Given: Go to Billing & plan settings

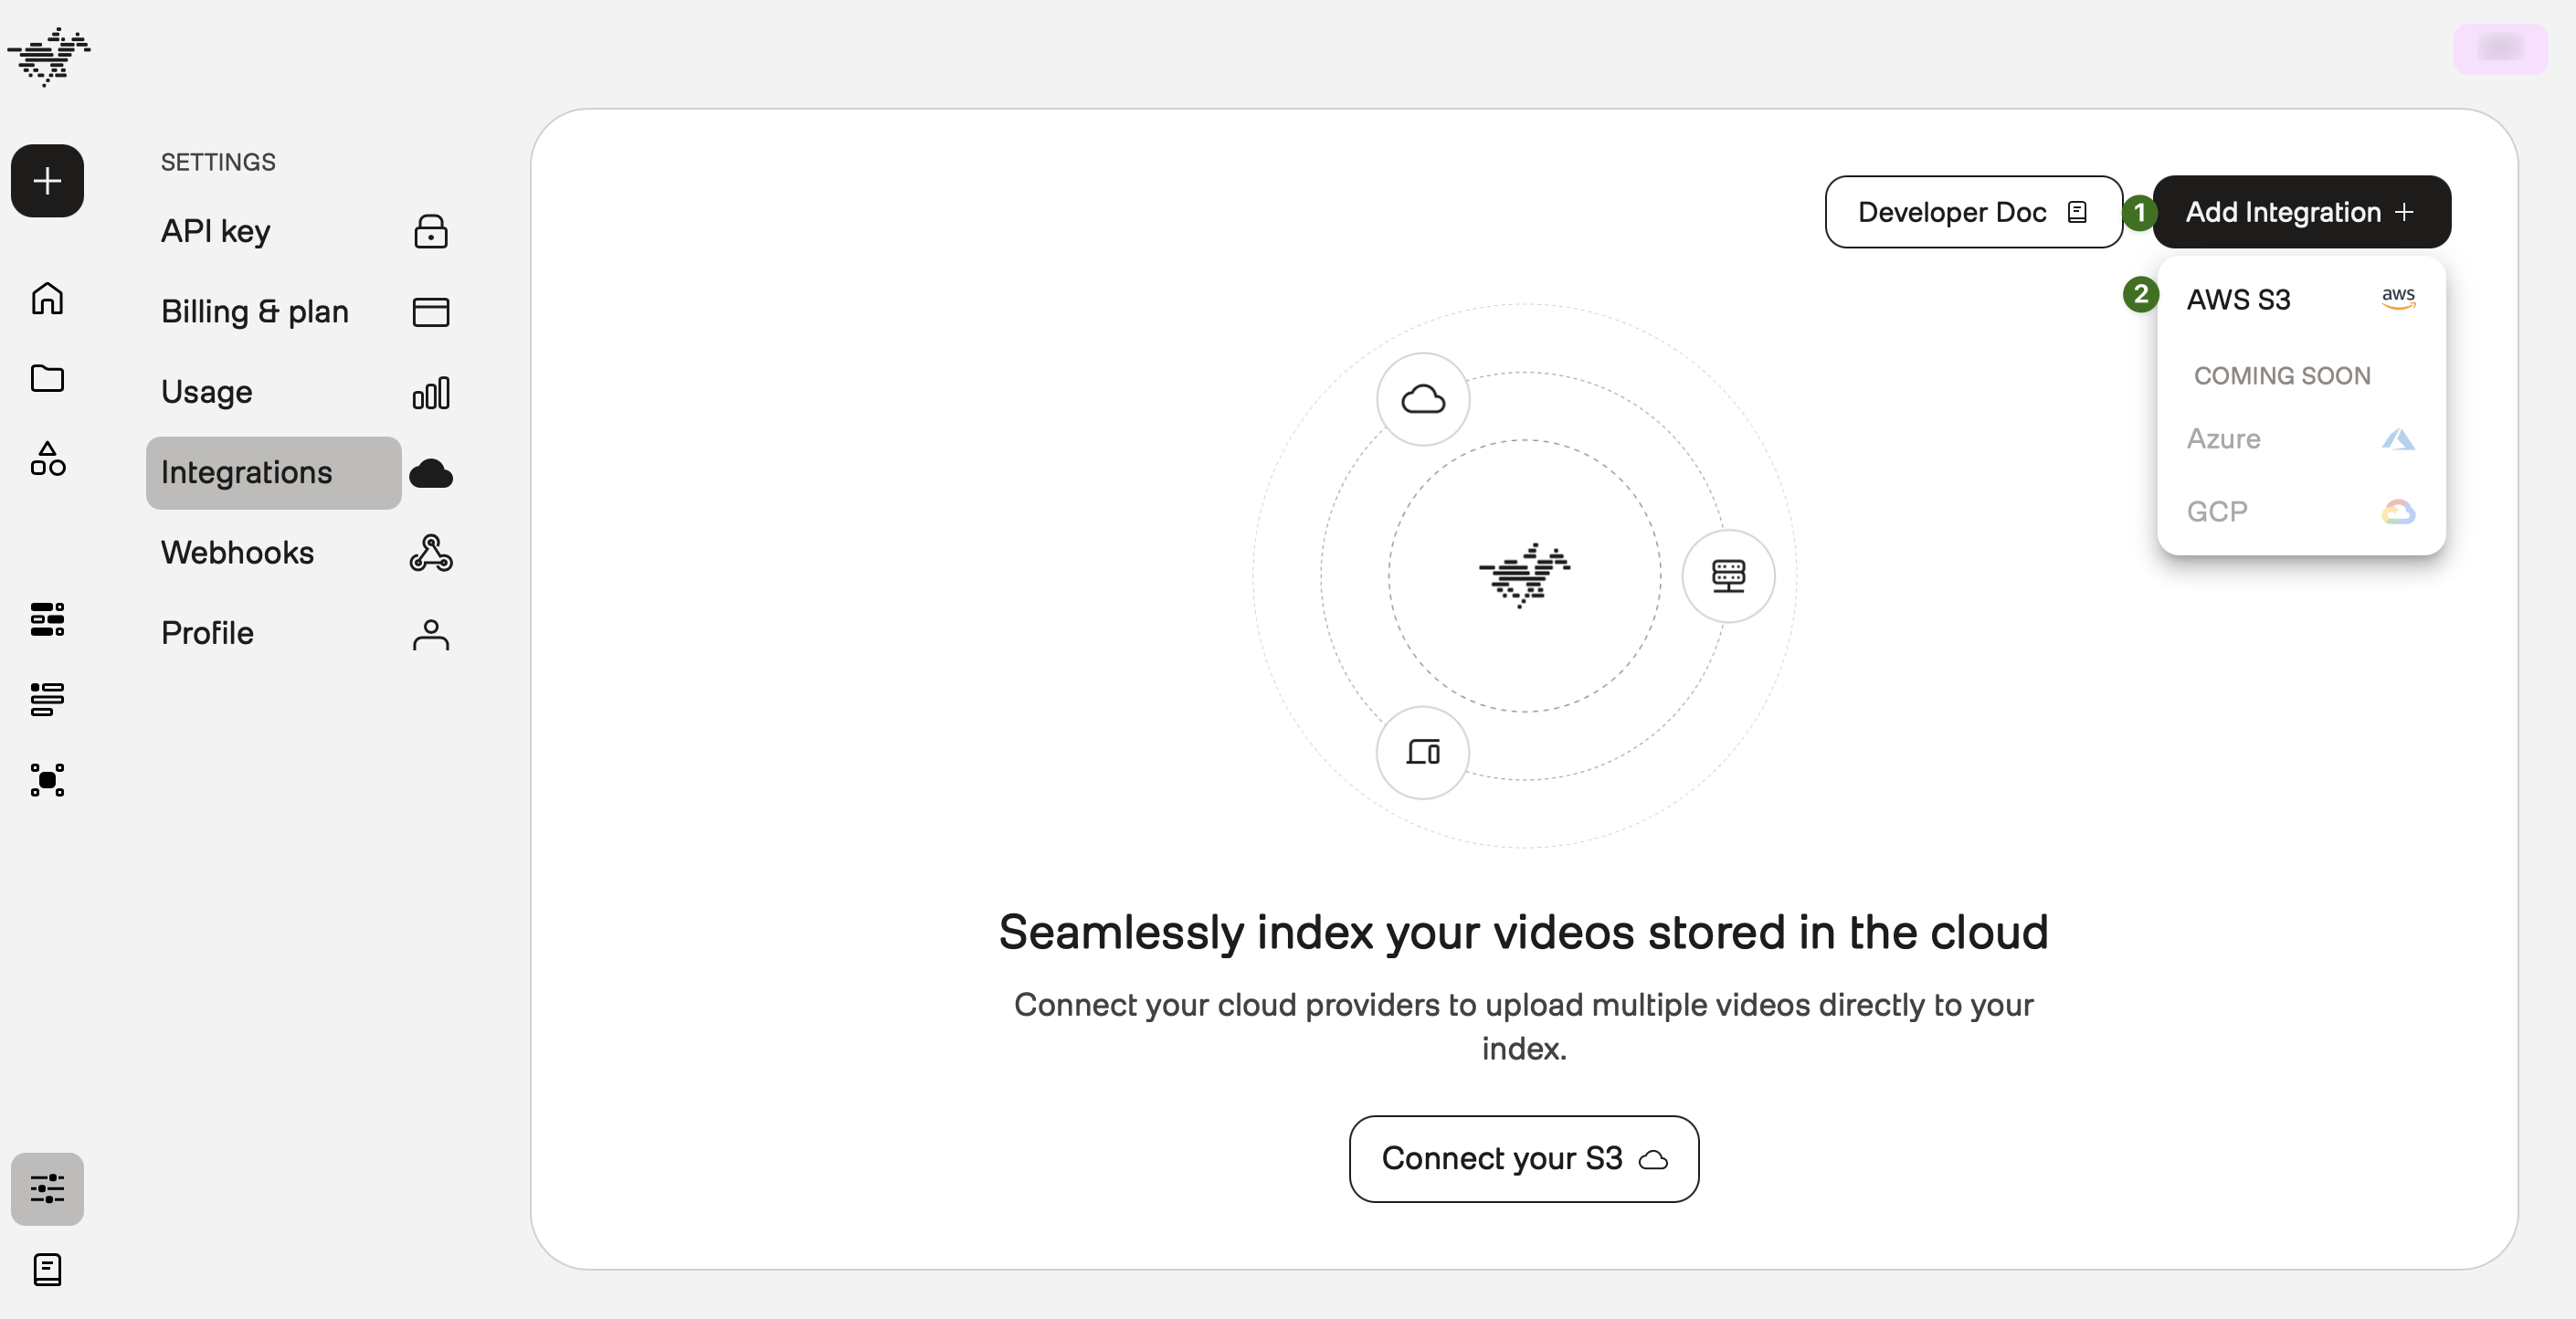Looking at the screenshot, I should pyautogui.click(x=255, y=312).
